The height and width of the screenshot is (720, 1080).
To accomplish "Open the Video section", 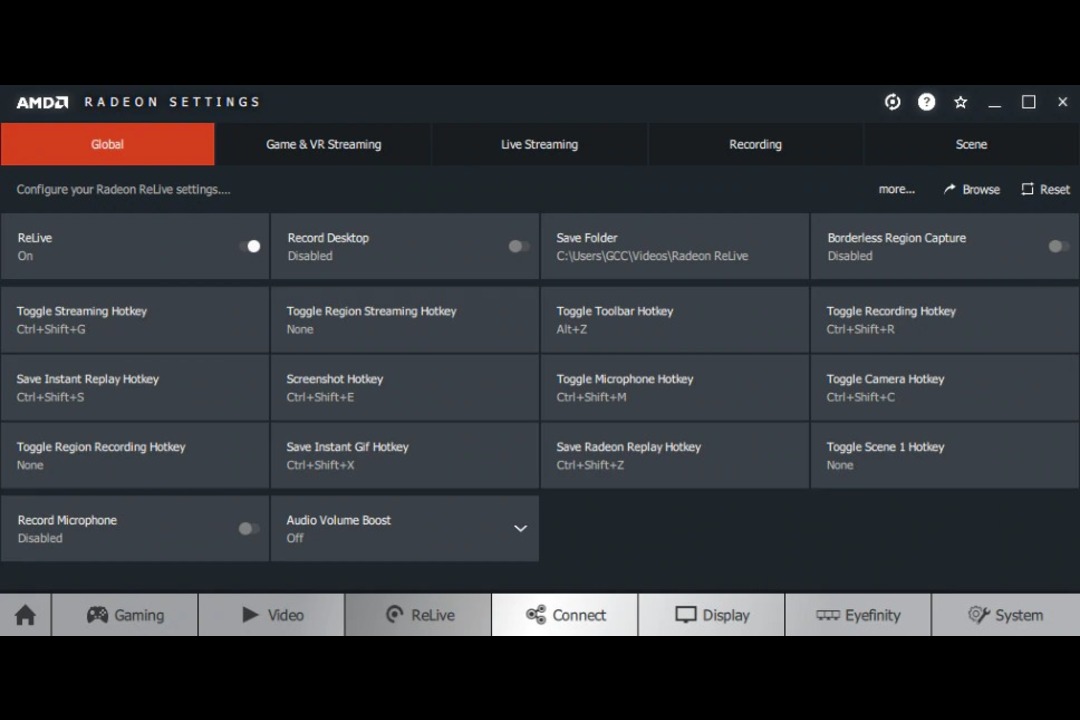I will [x=271, y=615].
